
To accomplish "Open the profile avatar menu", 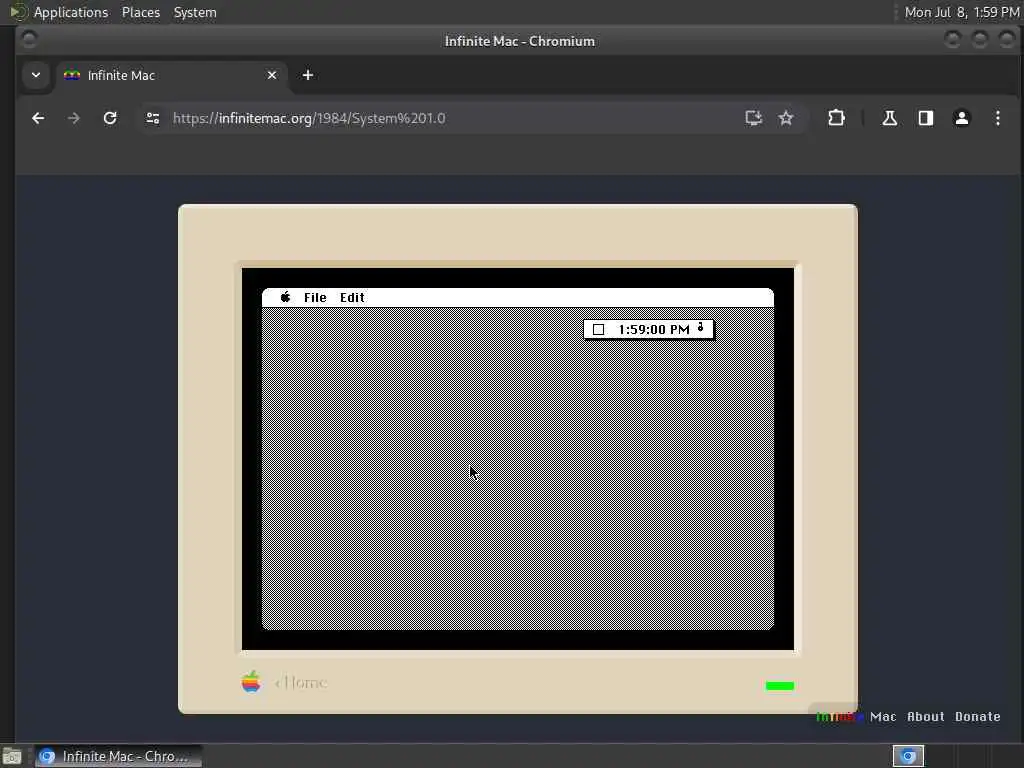I will pyautogui.click(x=961, y=118).
